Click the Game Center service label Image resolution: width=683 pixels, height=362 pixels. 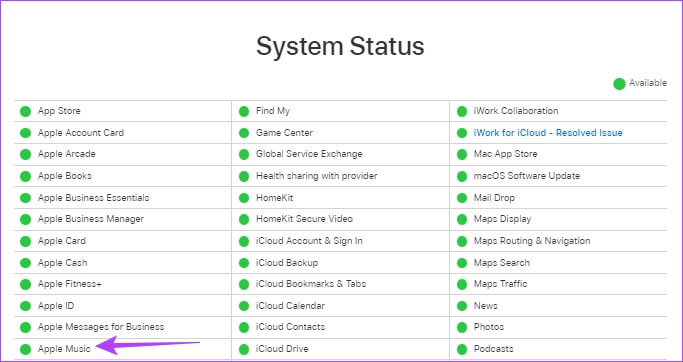[284, 132]
